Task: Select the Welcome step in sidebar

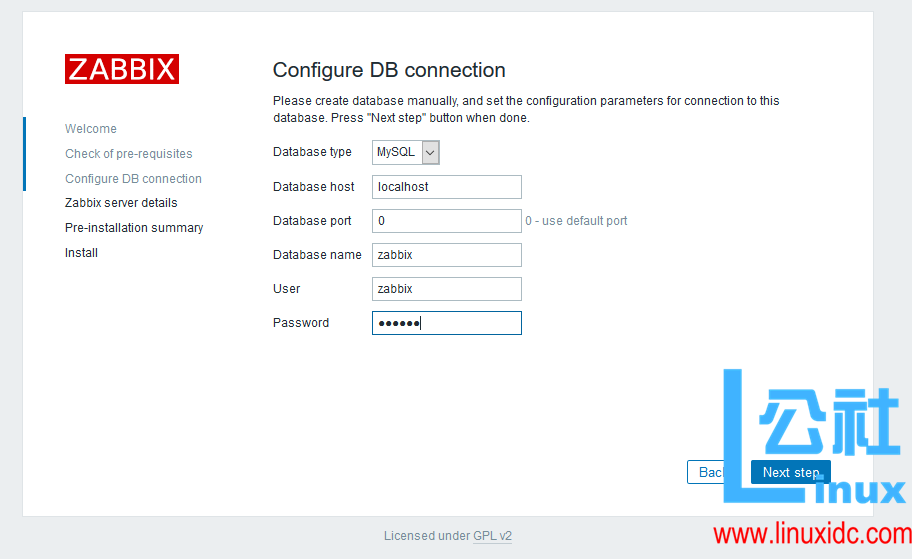Action: [91, 129]
